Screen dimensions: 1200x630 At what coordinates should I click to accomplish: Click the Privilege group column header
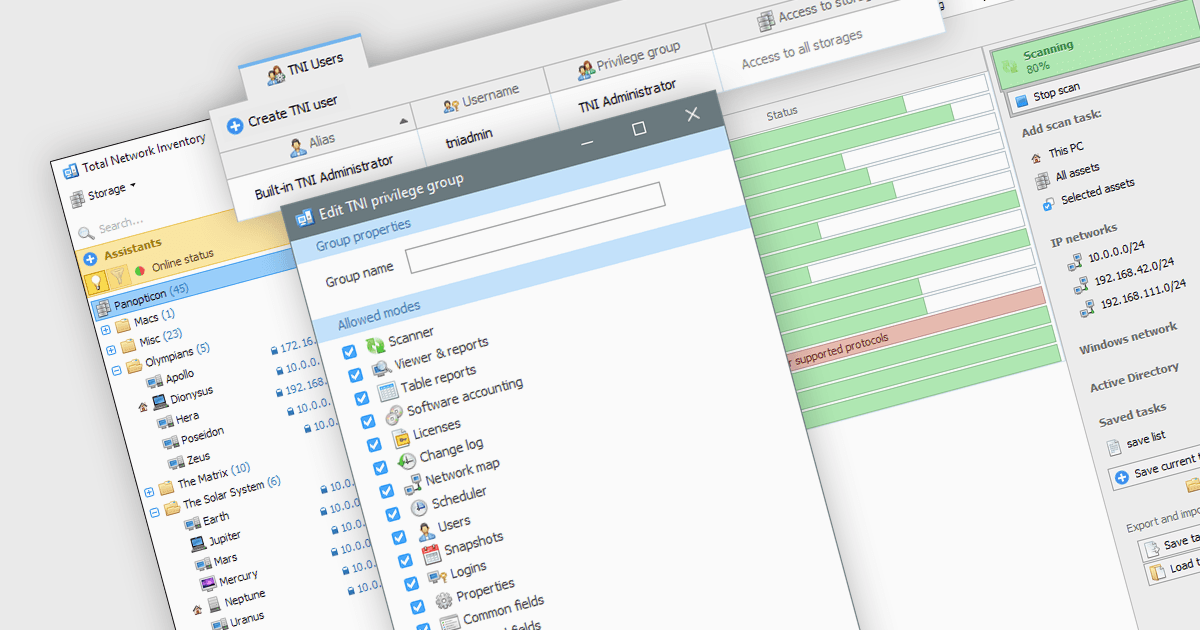coord(628,59)
